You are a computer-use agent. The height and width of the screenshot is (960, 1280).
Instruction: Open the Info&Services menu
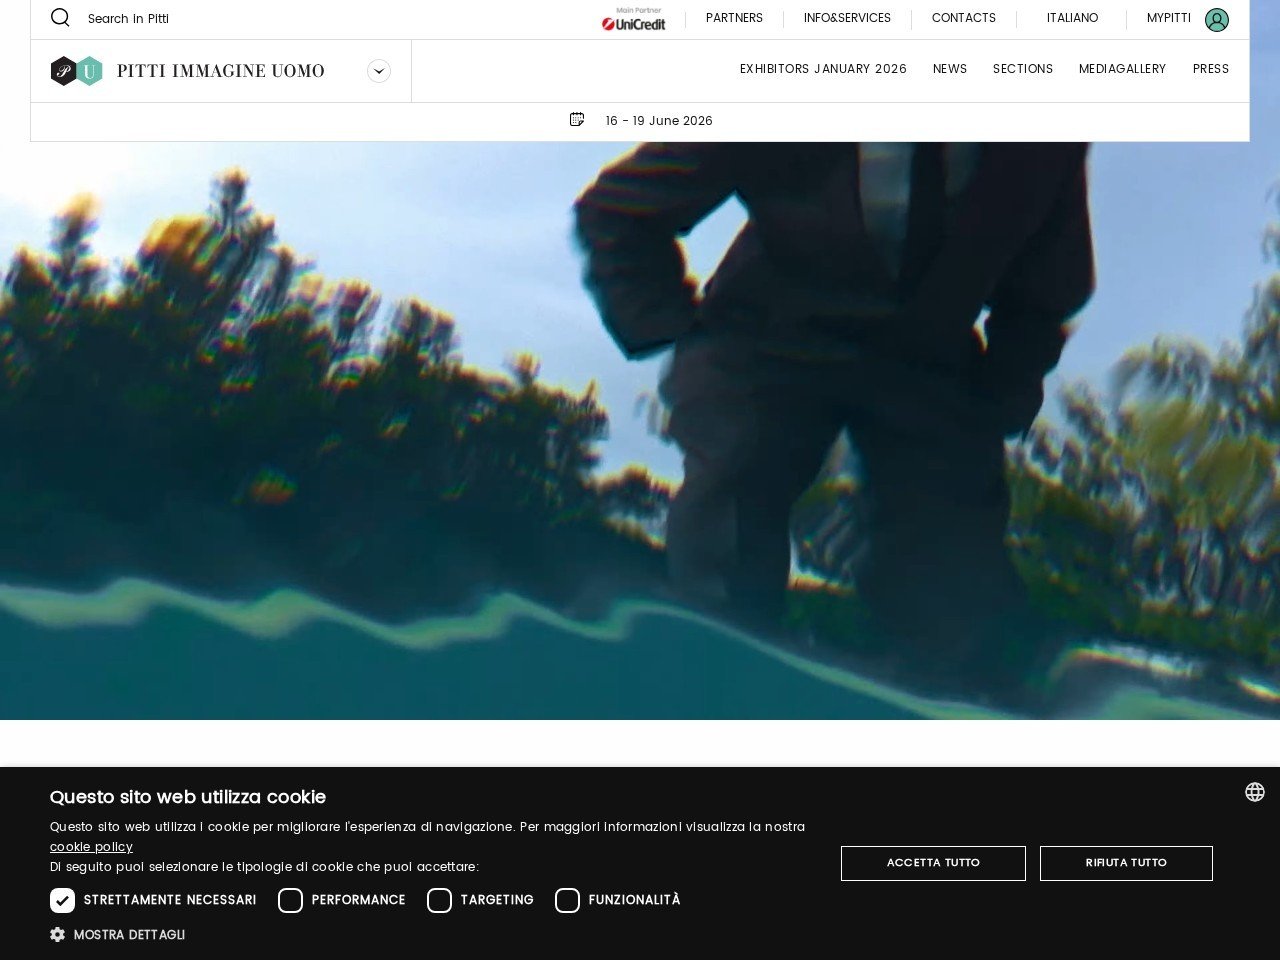pos(847,18)
